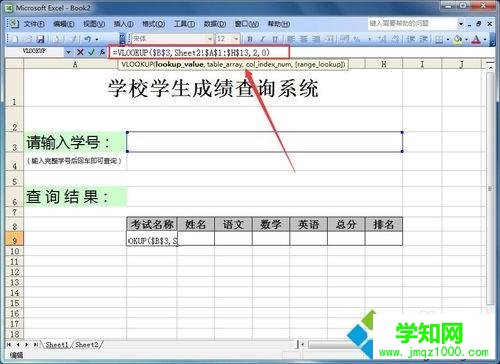
Task: Save the workbook with the floppy icon
Action: [41, 39]
